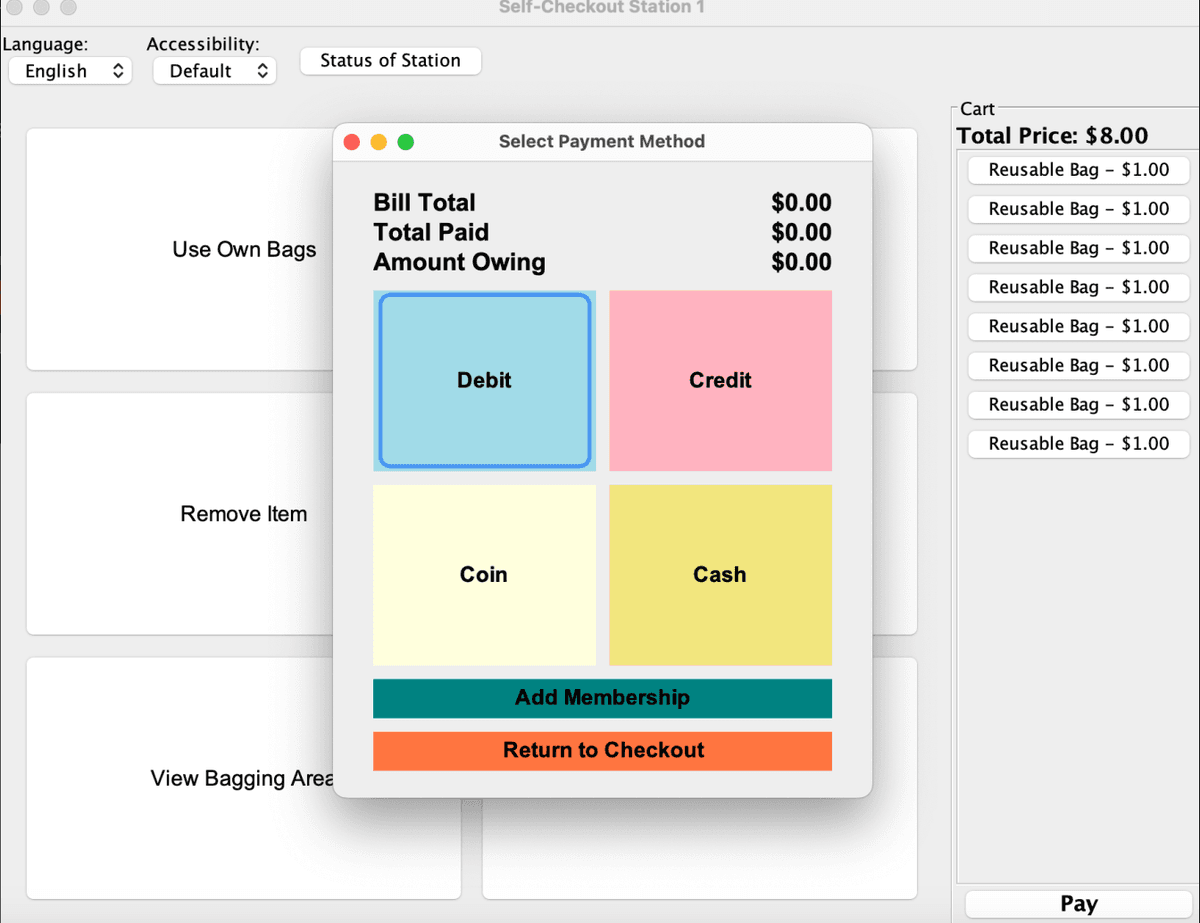
Task: Open the View Bagging Area option
Action: [x=180, y=778]
